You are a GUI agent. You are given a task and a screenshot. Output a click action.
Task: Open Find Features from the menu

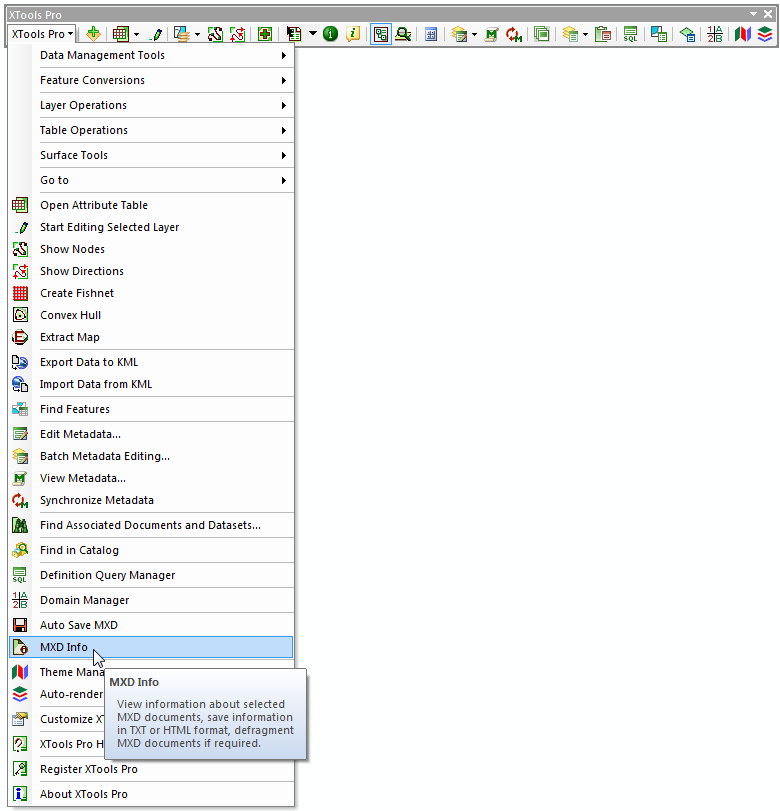pos(152,409)
